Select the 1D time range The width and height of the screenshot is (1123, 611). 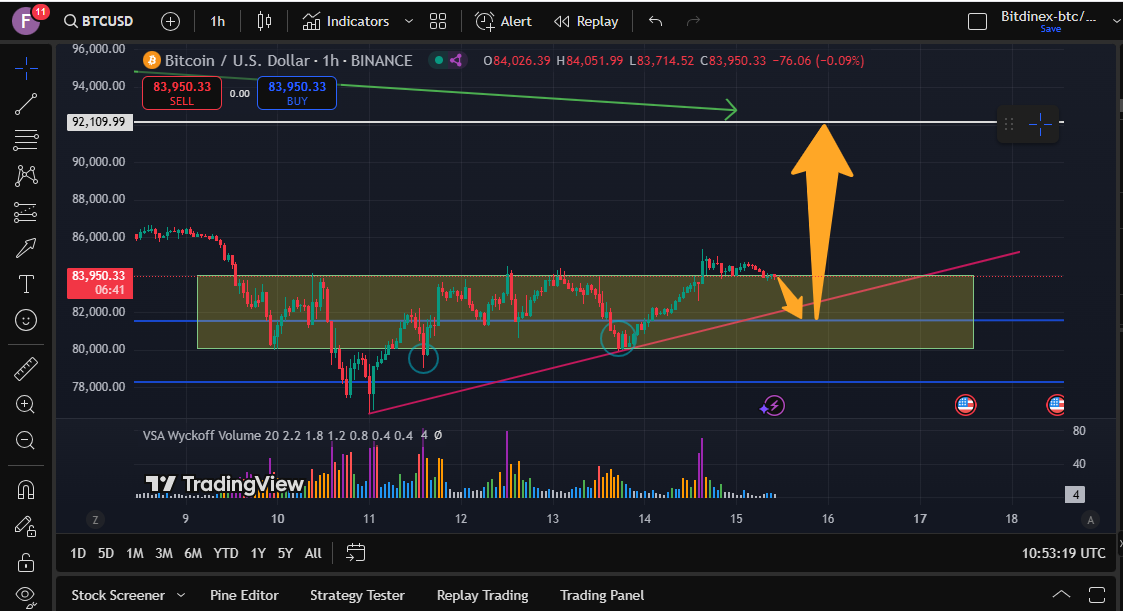(78, 553)
